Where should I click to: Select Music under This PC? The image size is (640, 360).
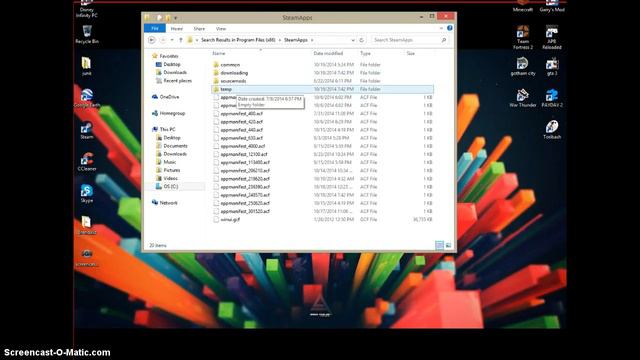[169, 162]
